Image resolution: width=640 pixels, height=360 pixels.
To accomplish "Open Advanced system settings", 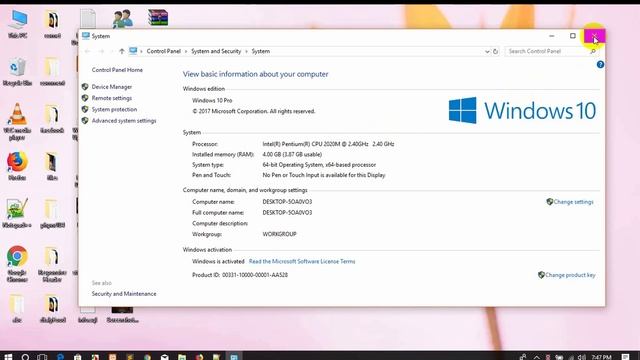I will pos(124,121).
